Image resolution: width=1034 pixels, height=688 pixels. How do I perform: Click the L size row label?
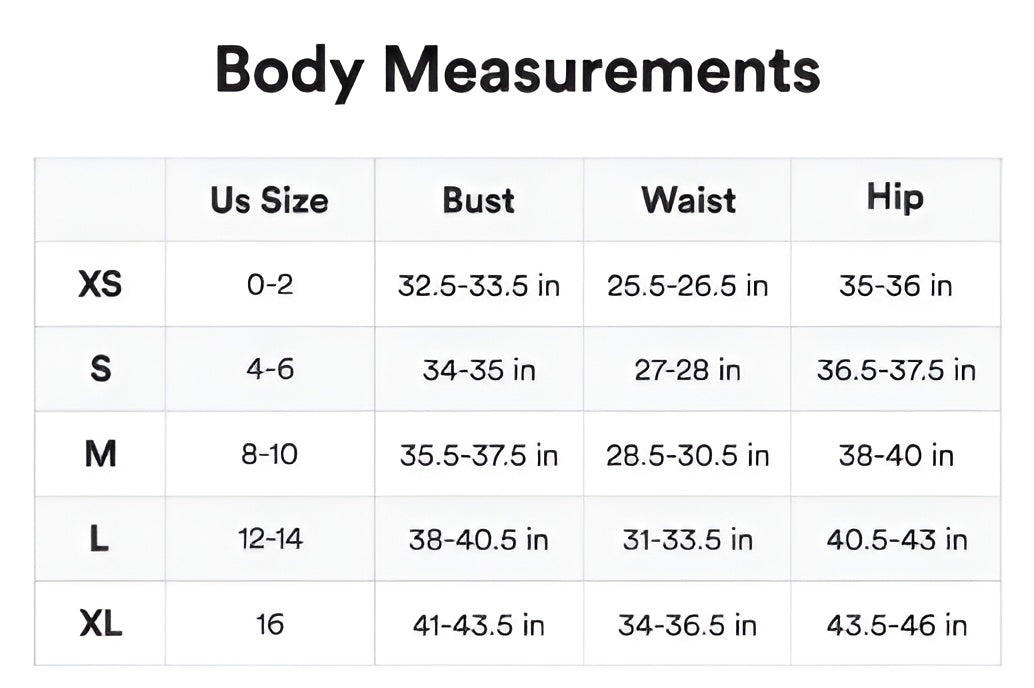tap(100, 540)
